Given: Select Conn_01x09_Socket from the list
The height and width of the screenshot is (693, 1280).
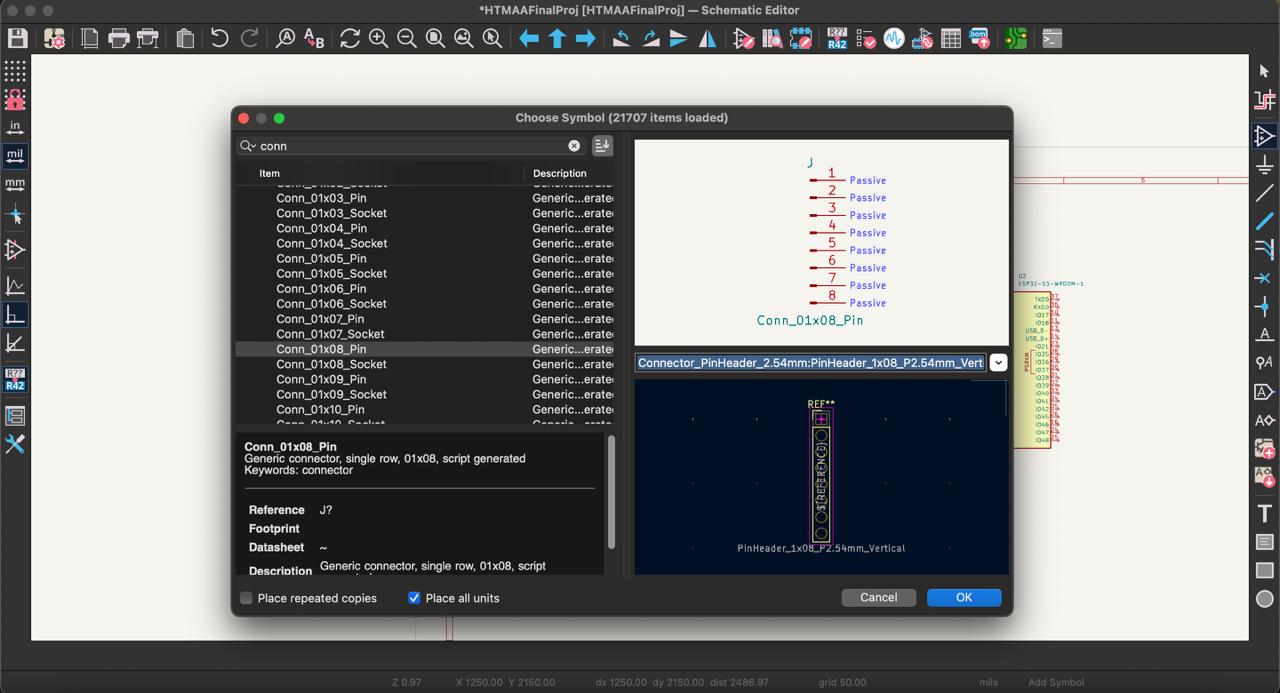Looking at the screenshot, I should [331, 394].
